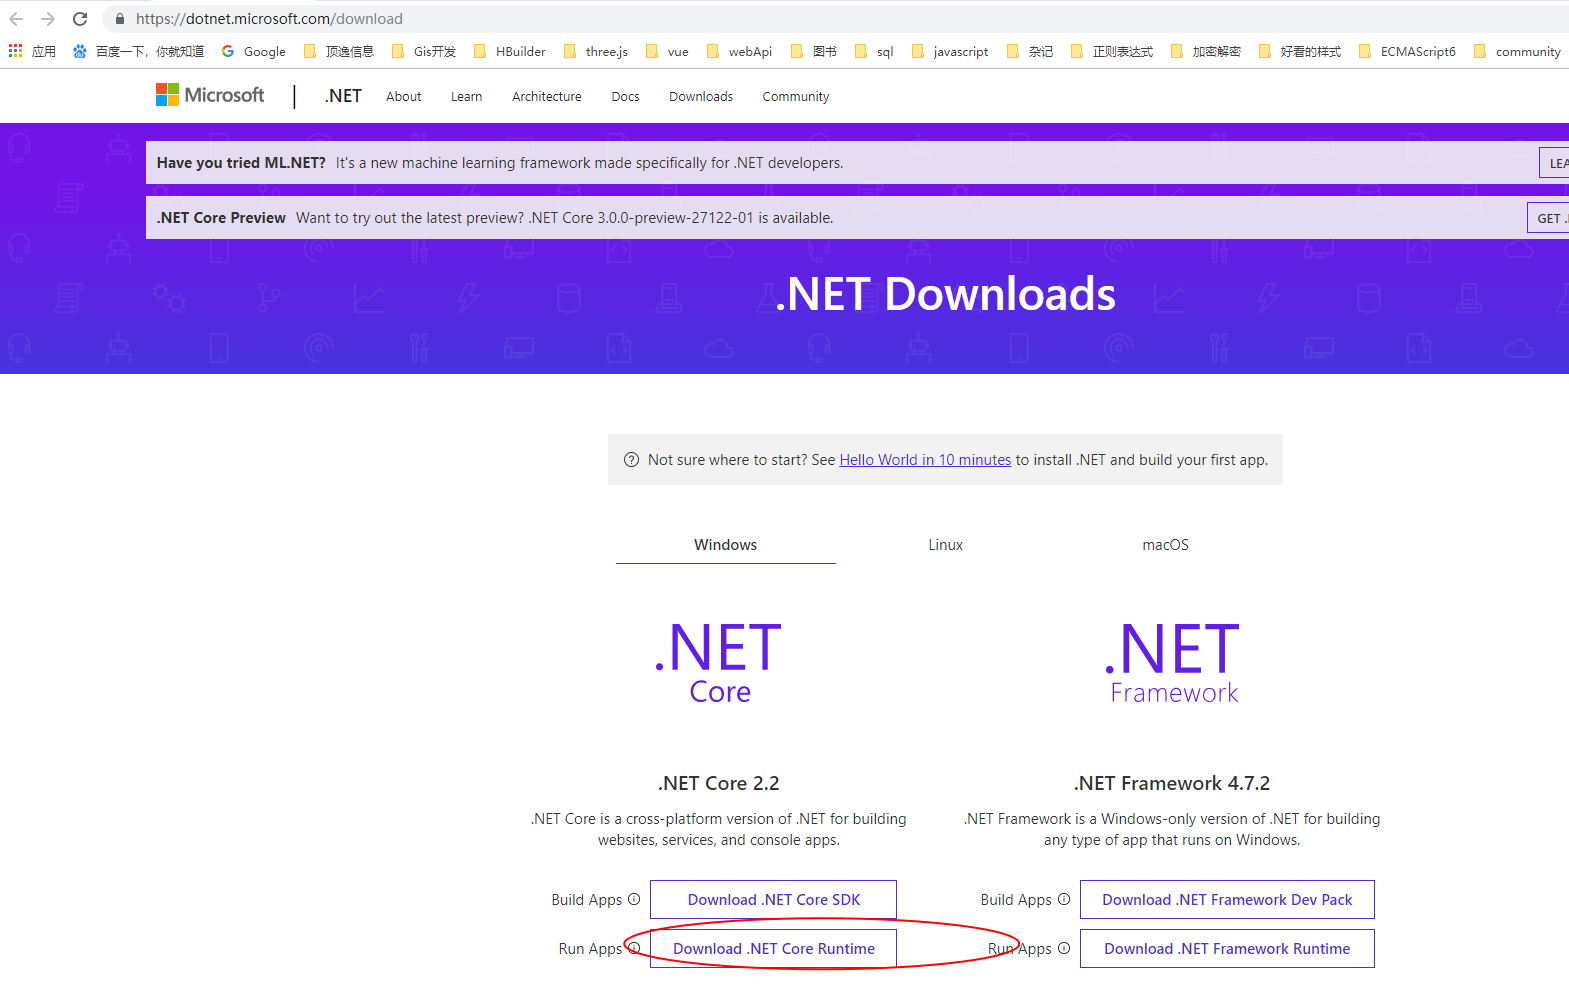Open the 图书 bookmark folder
The width and height of the screenshot is (1569, 988).
click(814, 51)
